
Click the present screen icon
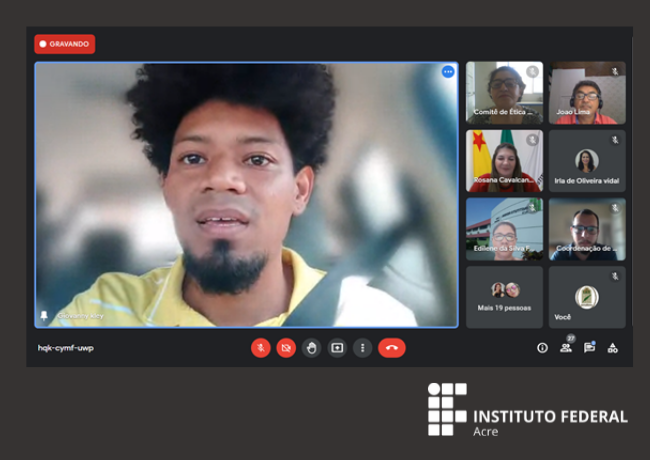click(337, 348)
